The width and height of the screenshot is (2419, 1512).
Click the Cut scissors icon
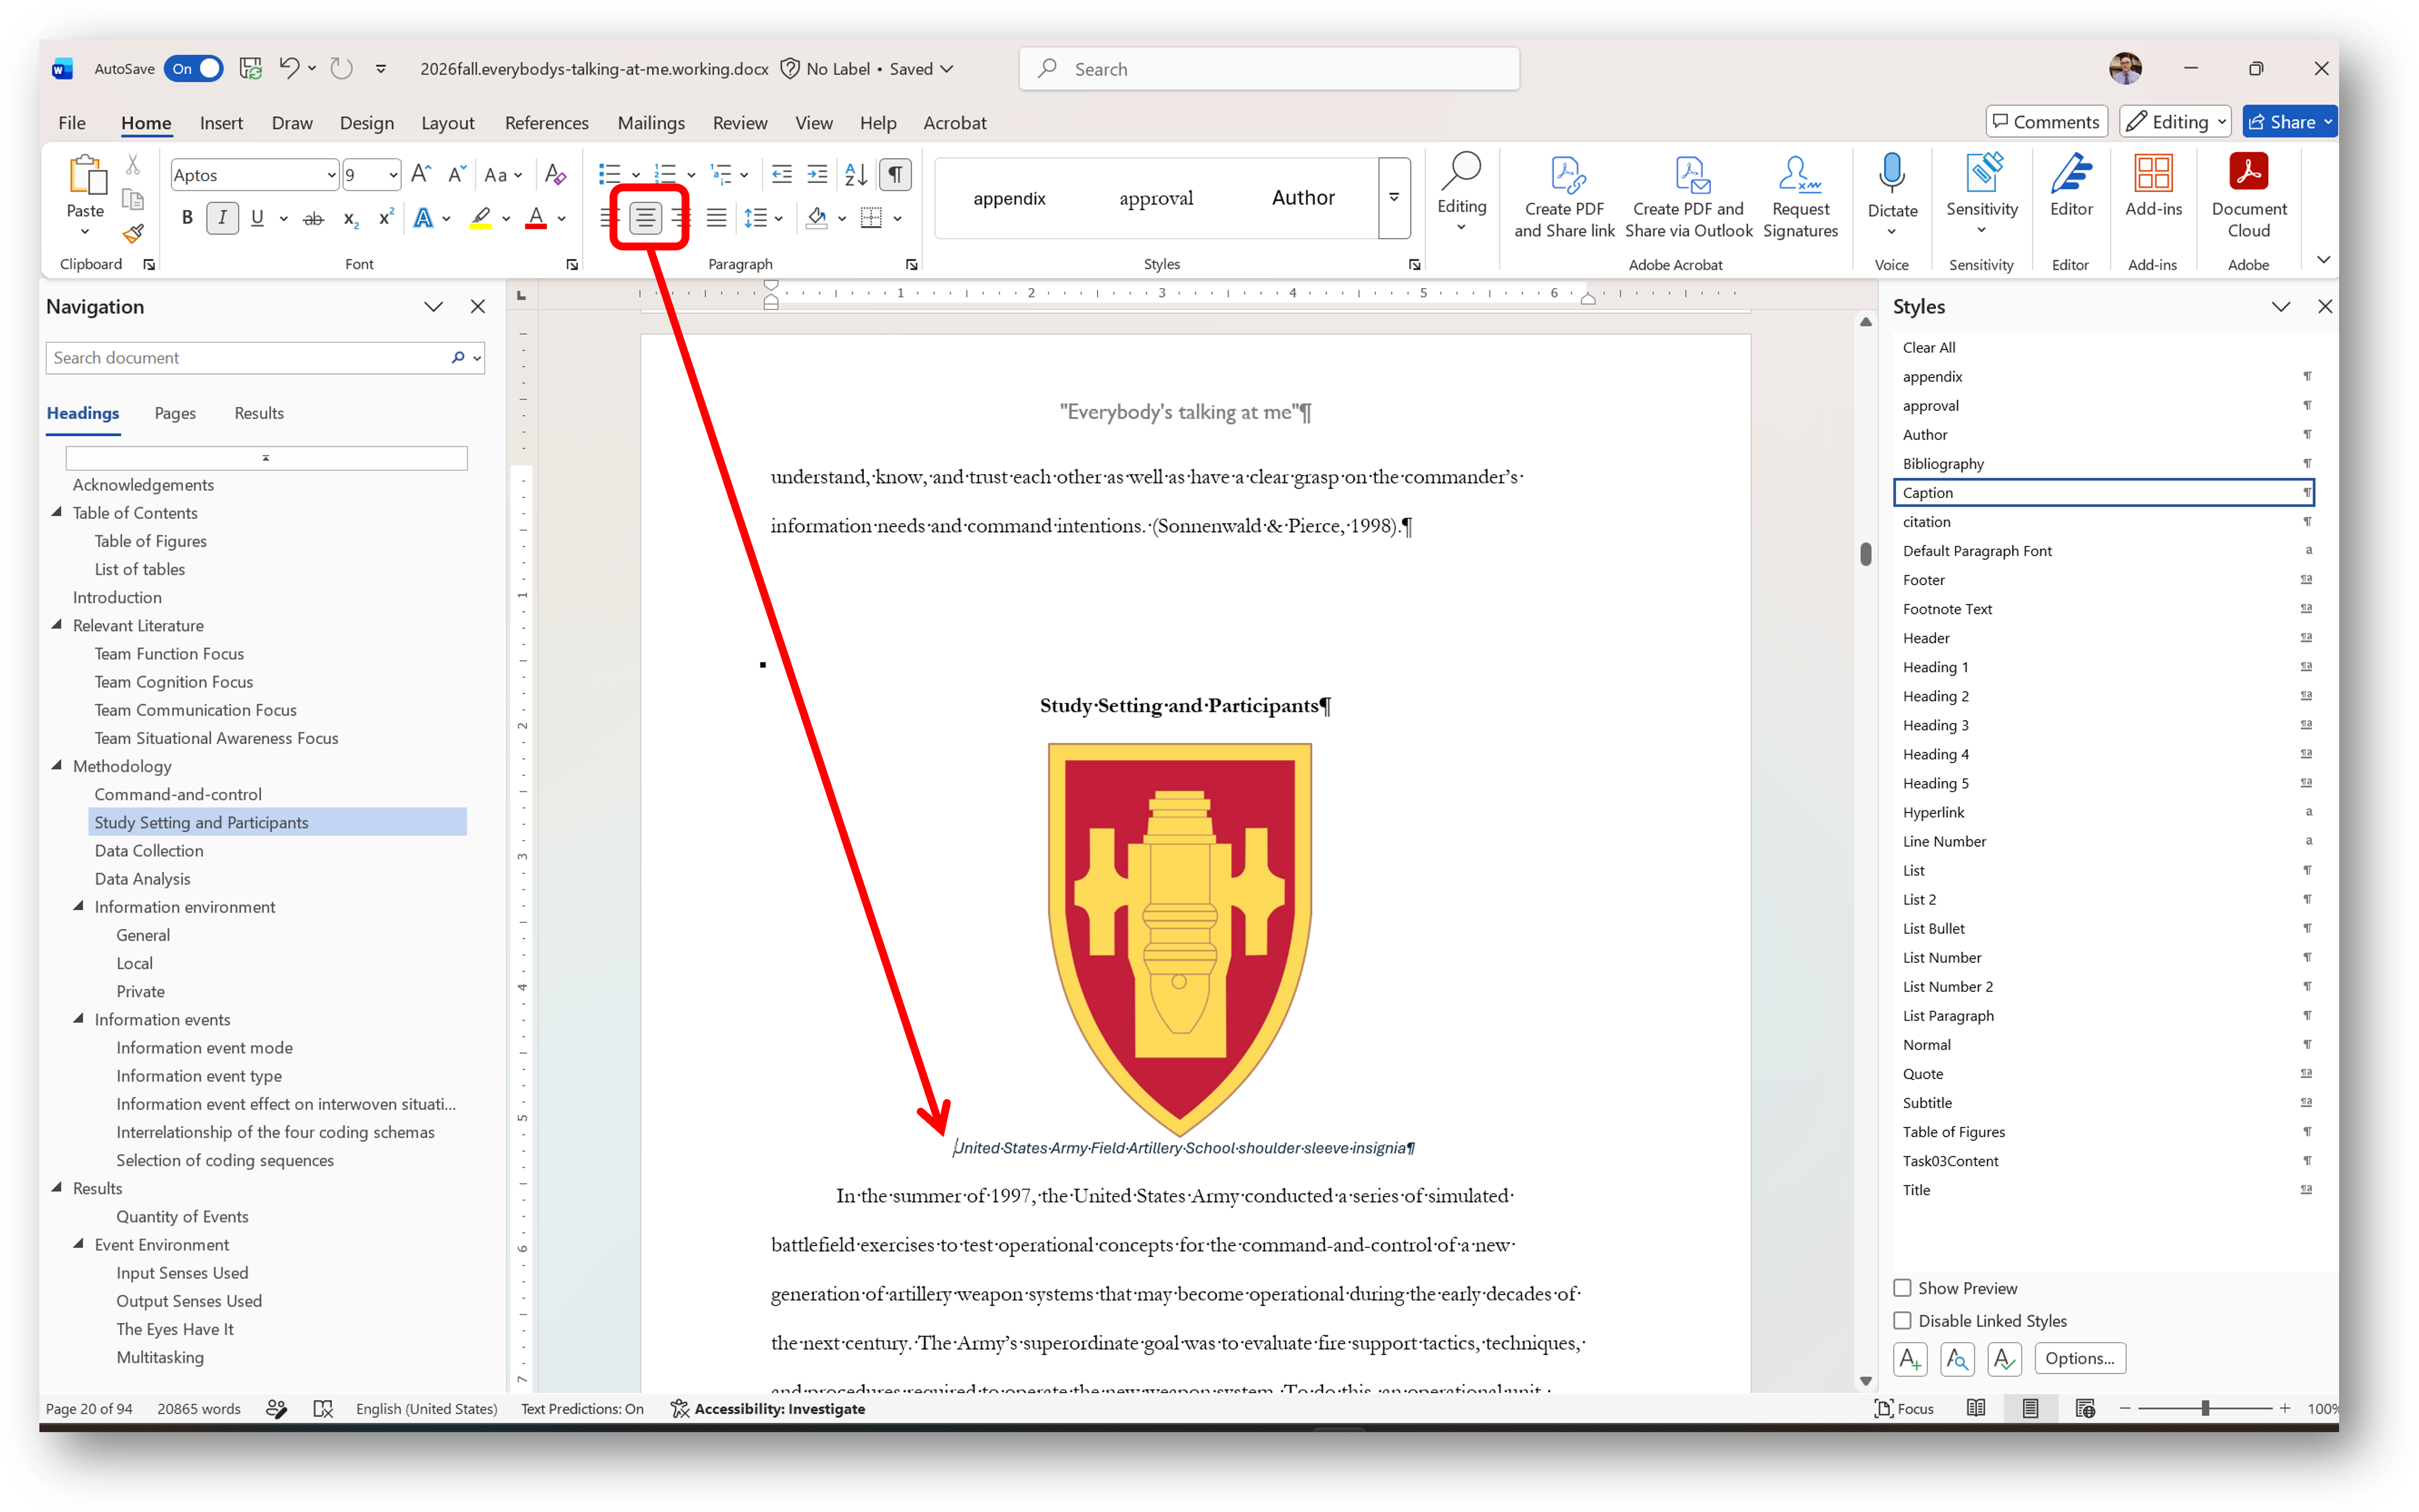tap(133, 165)
